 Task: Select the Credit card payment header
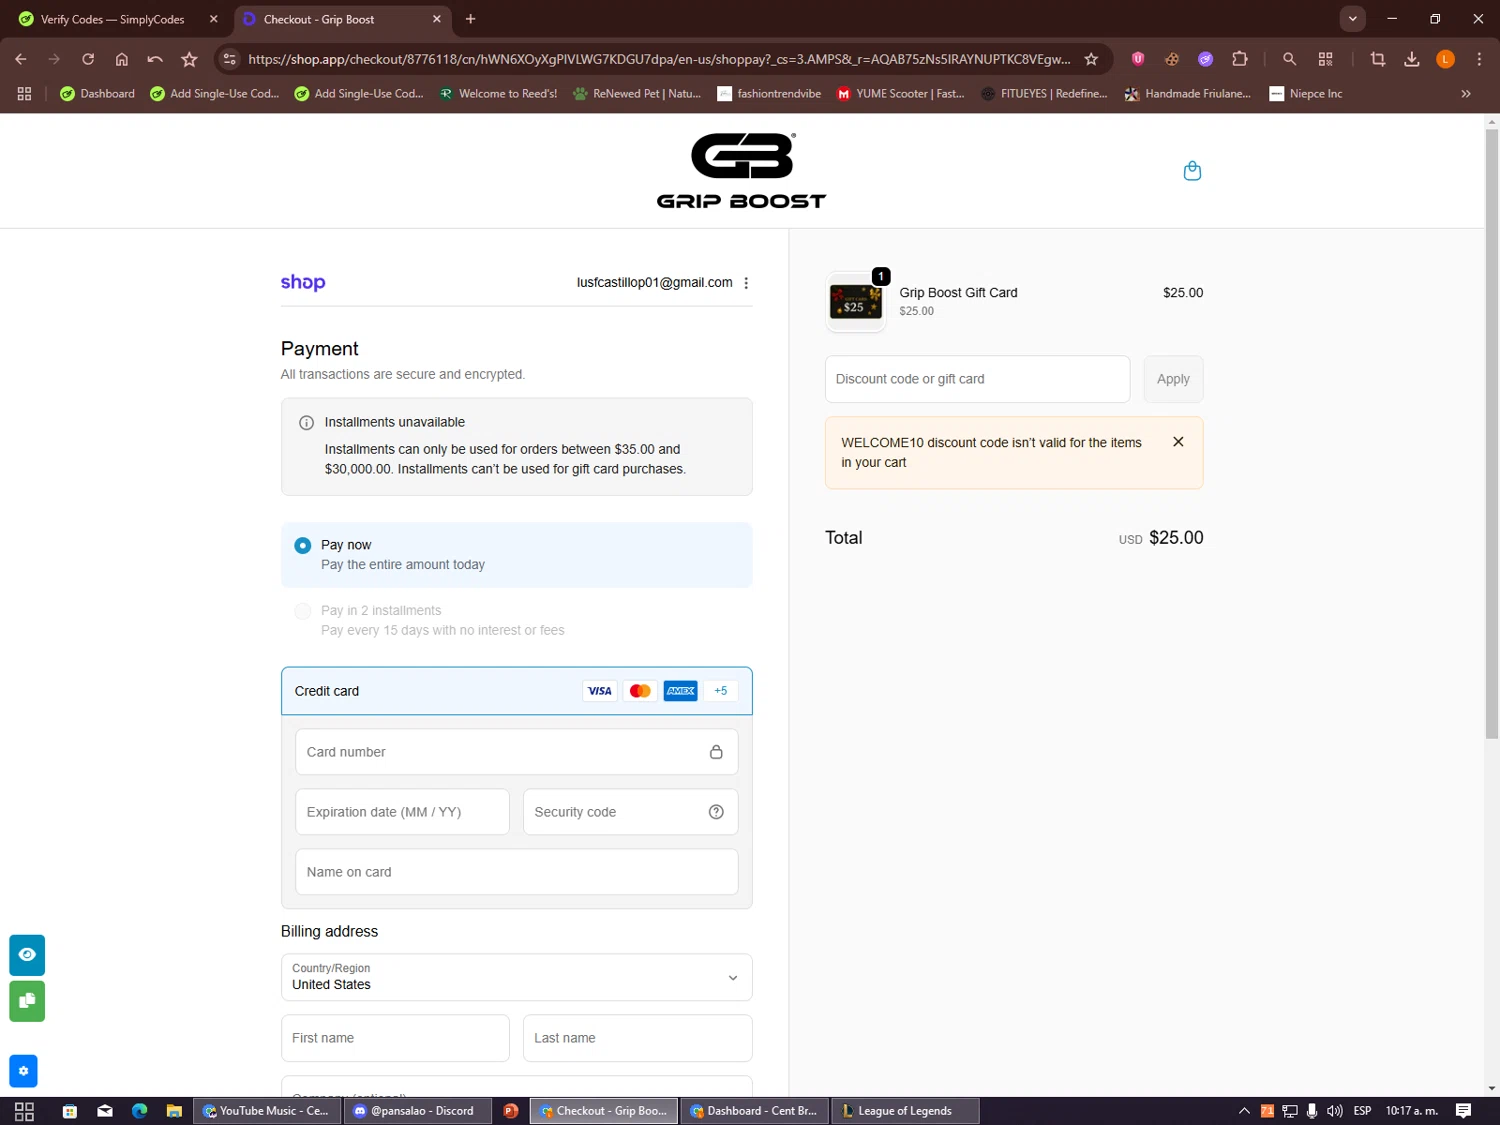click(516, 691)
